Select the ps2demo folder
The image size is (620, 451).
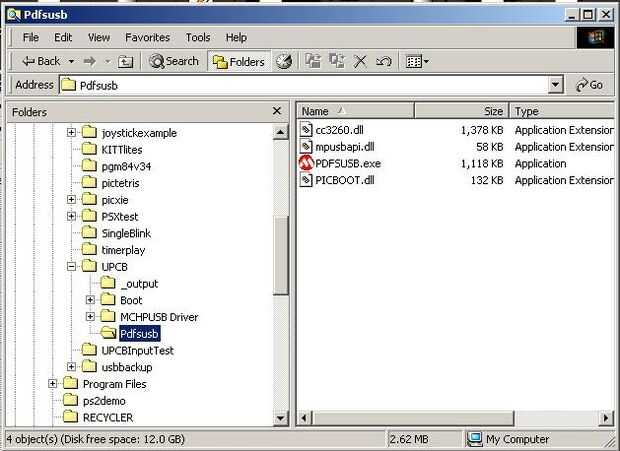(x=104, y=401)
